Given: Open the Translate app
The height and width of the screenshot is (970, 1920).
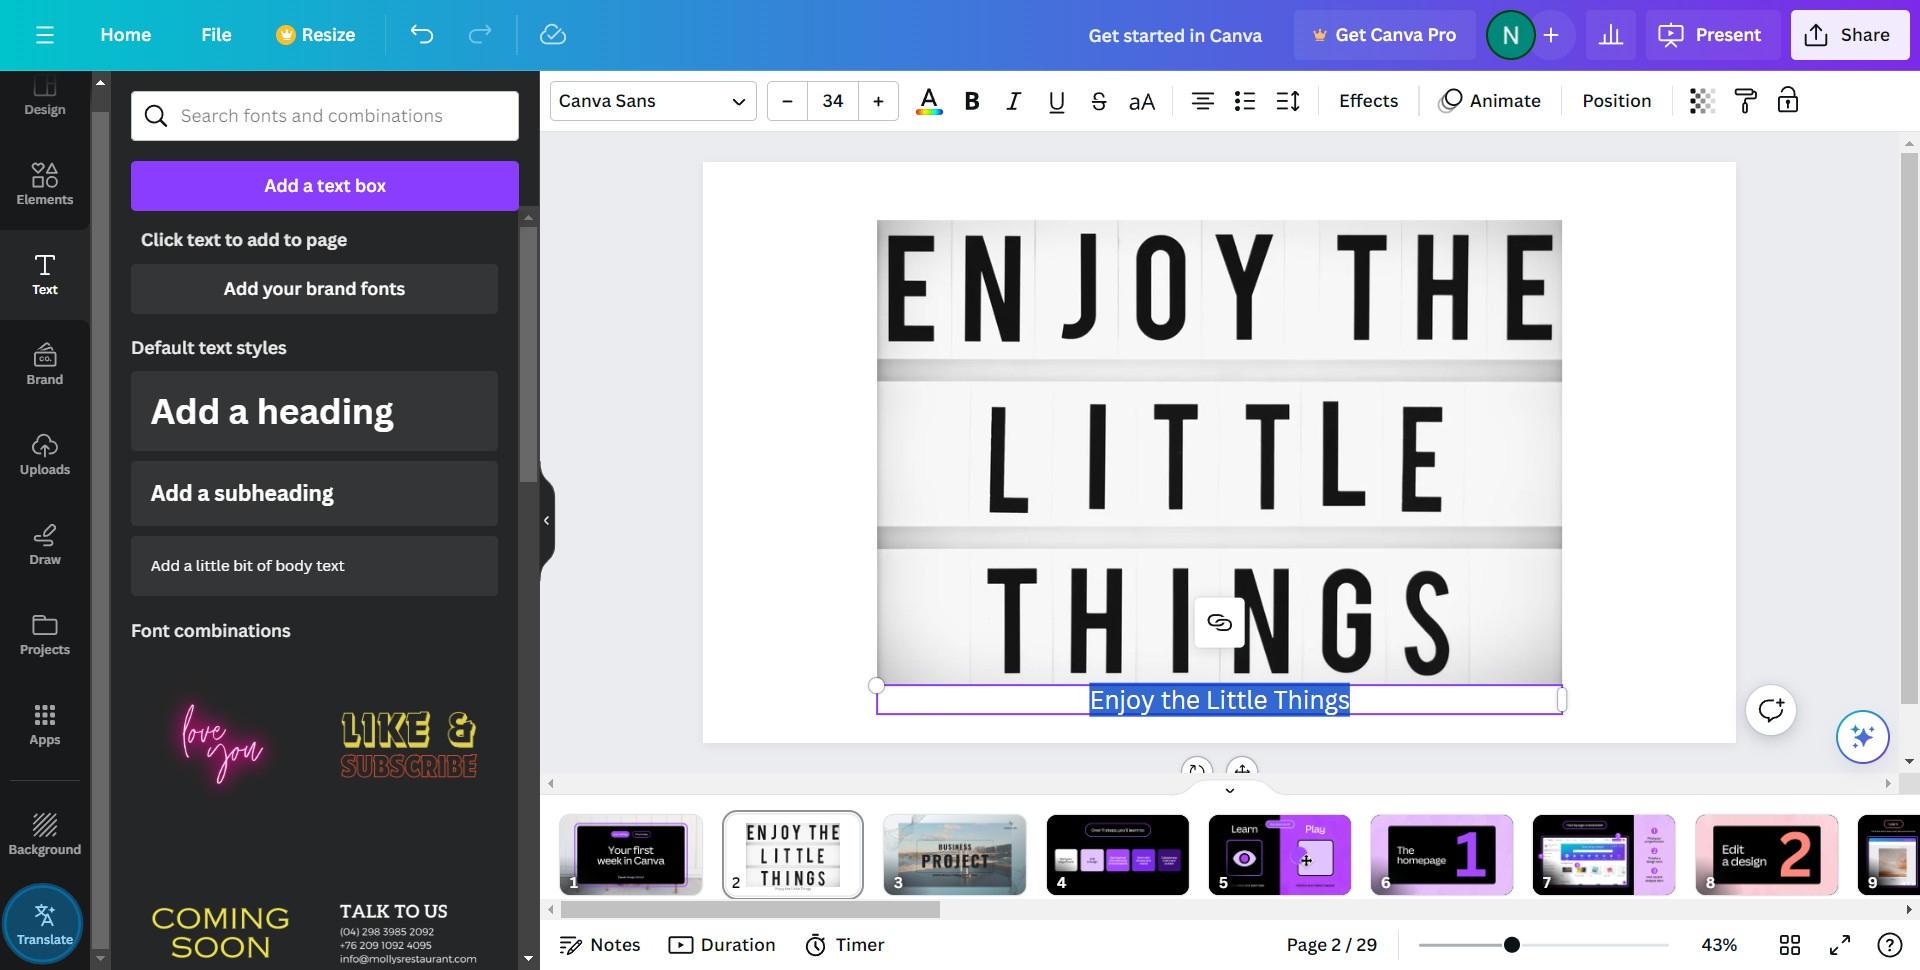Looking at the screenshot, I should 43,924.
